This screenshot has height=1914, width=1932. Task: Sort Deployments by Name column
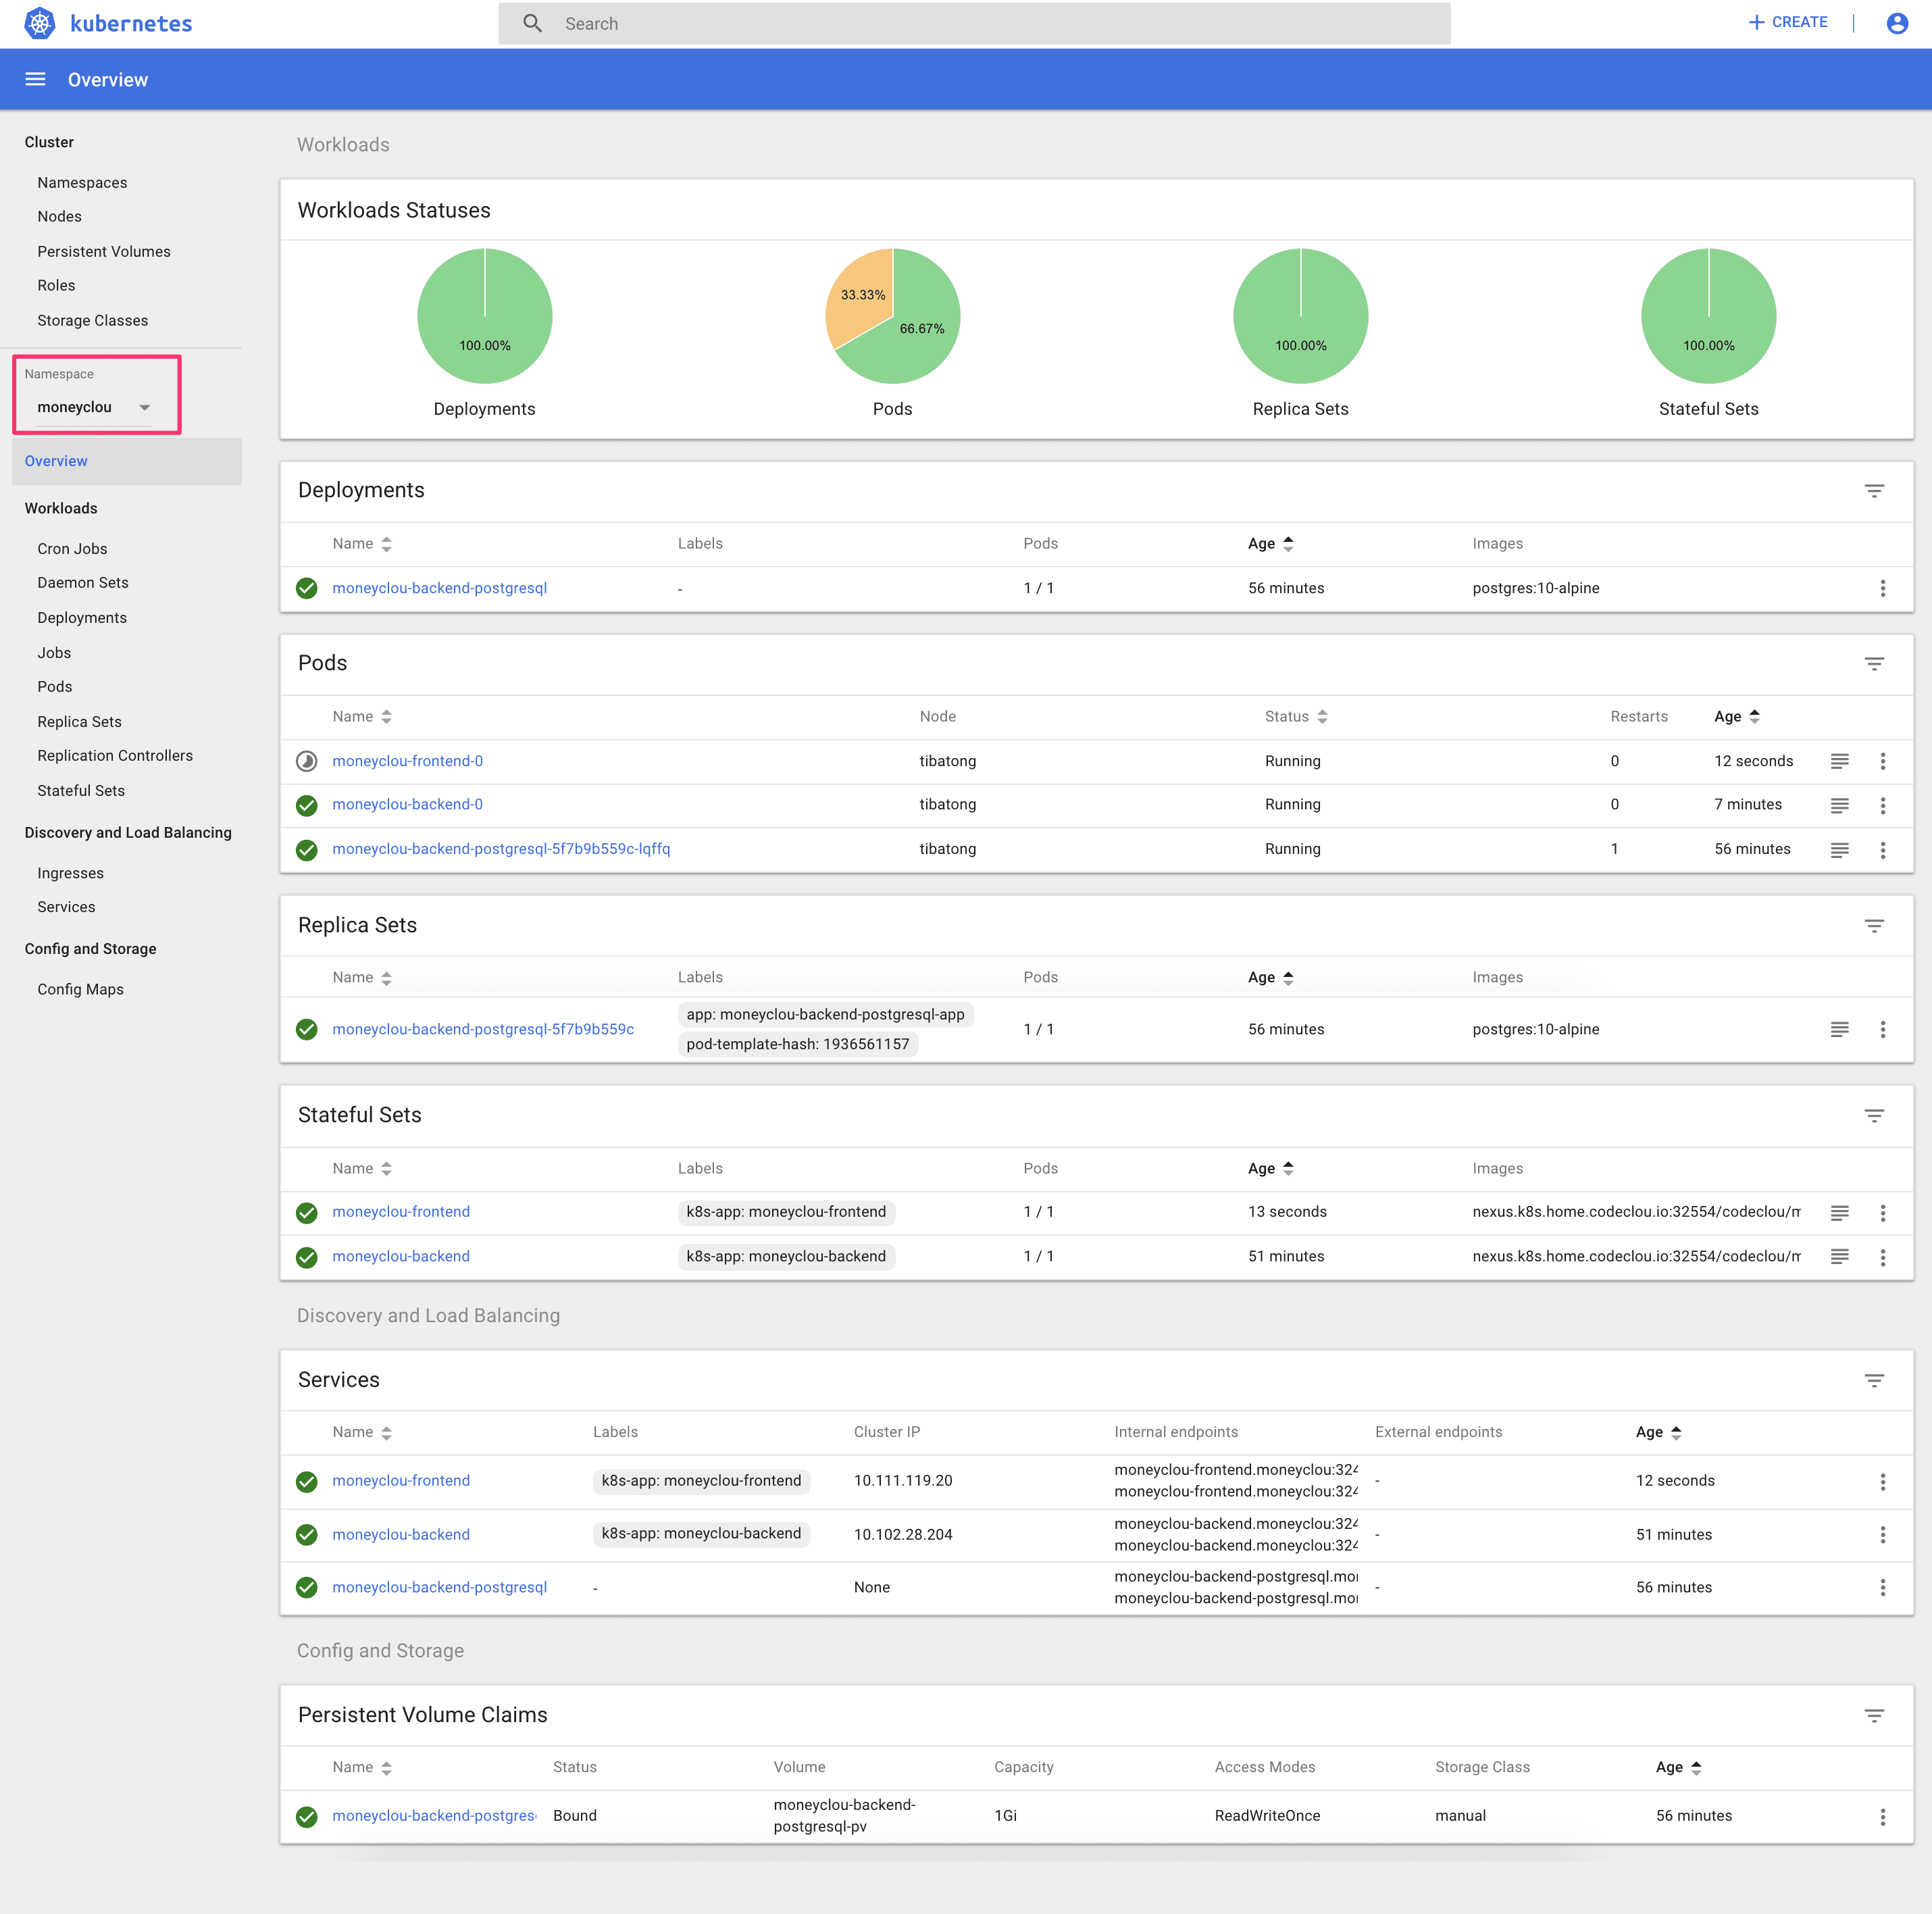362,544
